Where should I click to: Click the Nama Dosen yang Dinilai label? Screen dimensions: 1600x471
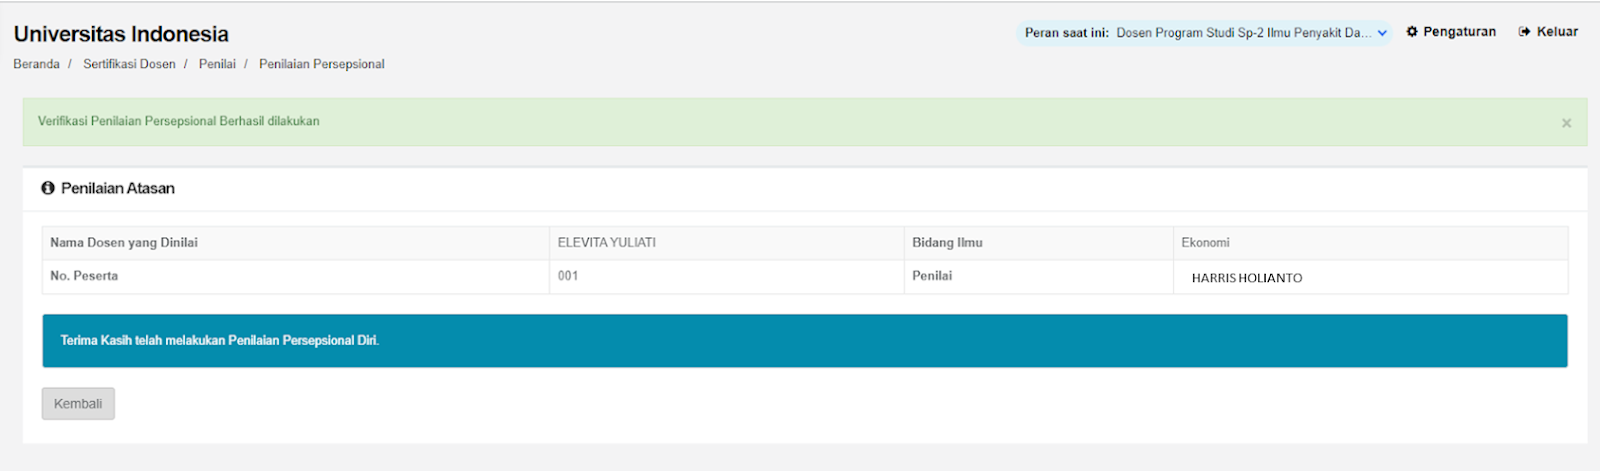click(x=124, y=243)
